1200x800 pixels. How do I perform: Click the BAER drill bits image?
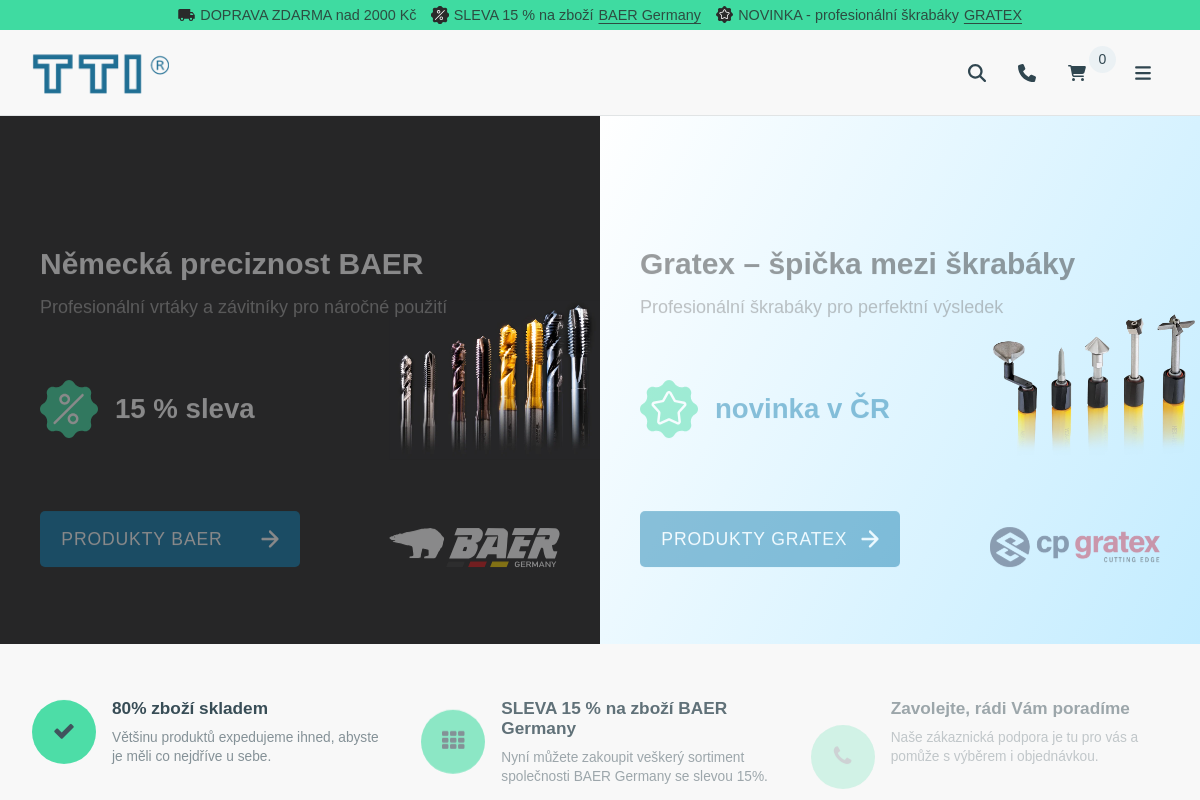(x=494, y=378)
